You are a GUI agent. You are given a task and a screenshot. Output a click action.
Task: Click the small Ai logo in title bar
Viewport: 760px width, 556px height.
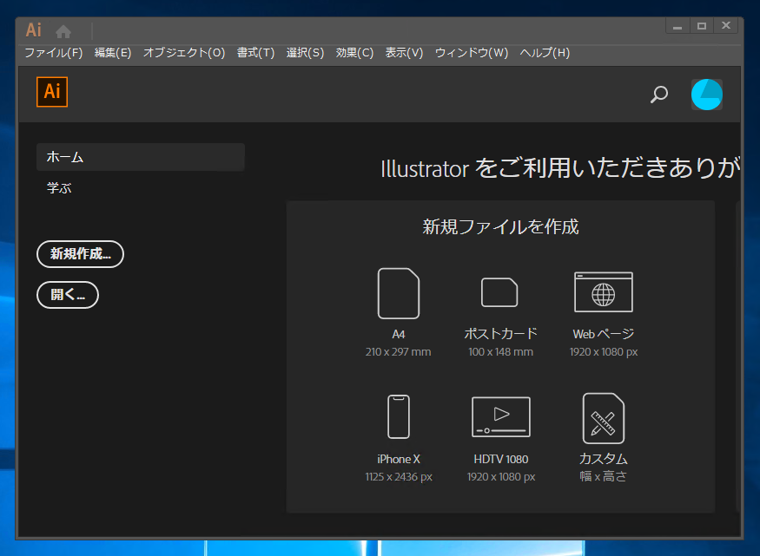tap(33, 30)
